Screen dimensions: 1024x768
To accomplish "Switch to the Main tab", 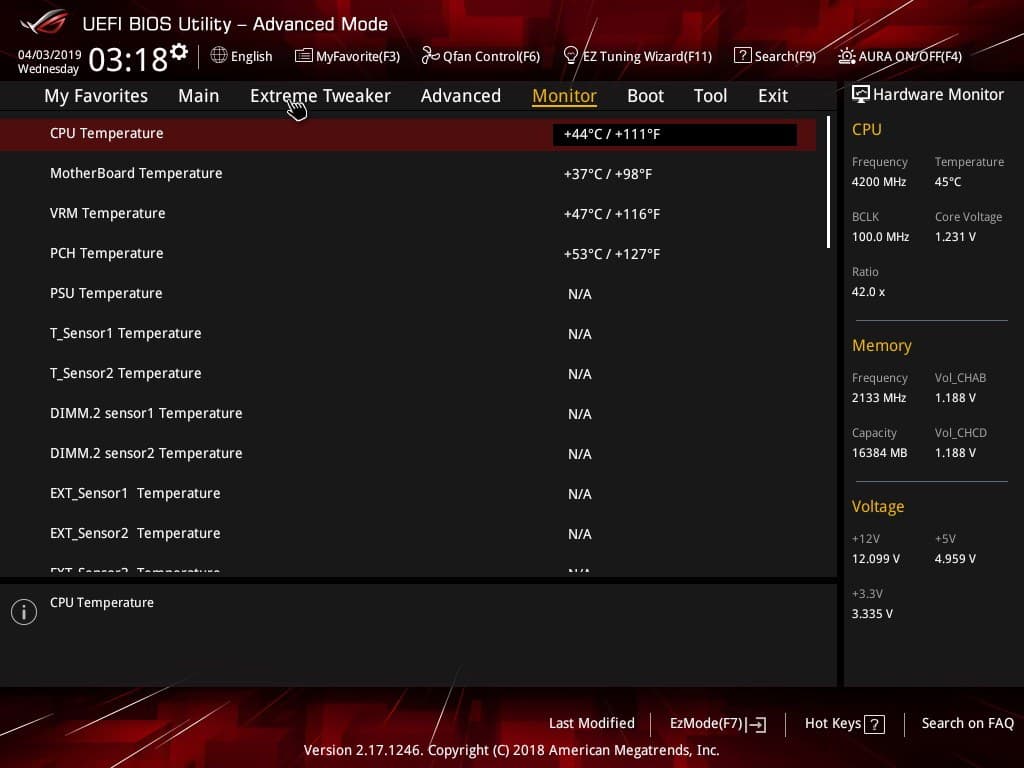I will point(199,96).
